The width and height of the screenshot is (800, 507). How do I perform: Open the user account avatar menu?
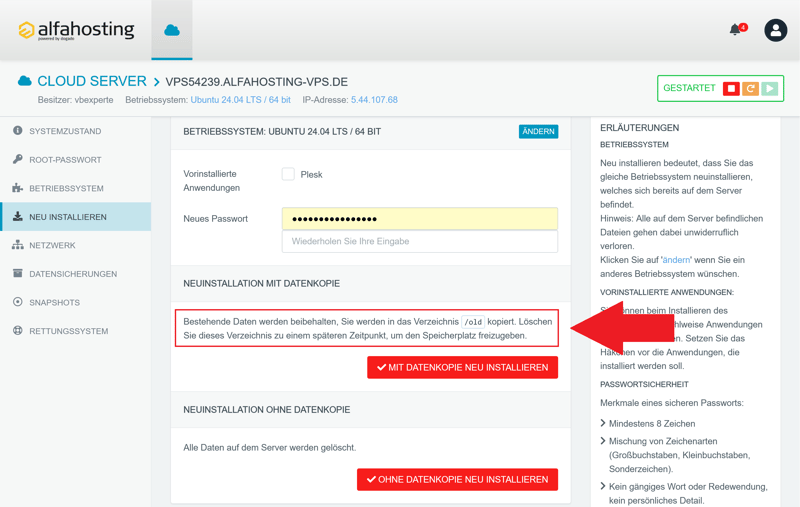pyautogui.click(x=775, y=31)
